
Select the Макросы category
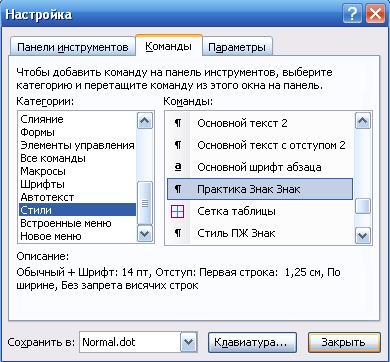tap(77, 171)
